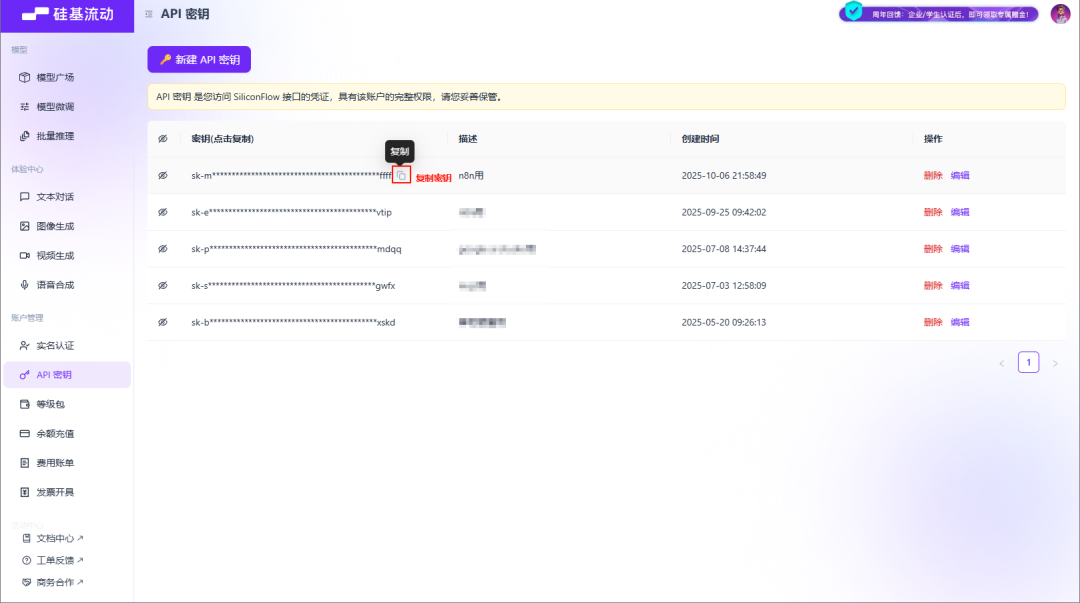Edit the key created 2025-05-20
1080x603 pixels.
click(x=960, y=322)
